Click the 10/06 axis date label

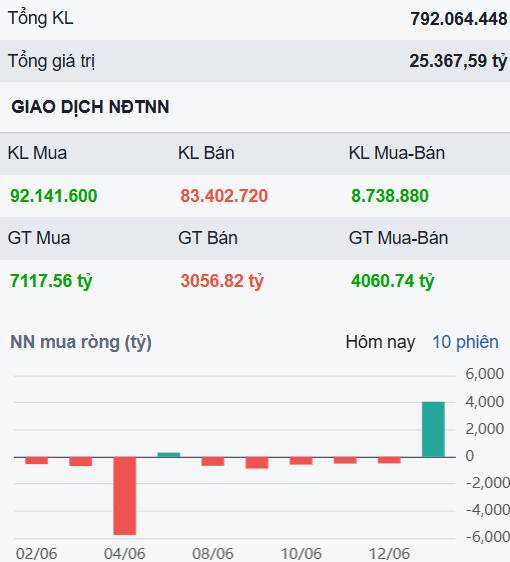point(301,554)
